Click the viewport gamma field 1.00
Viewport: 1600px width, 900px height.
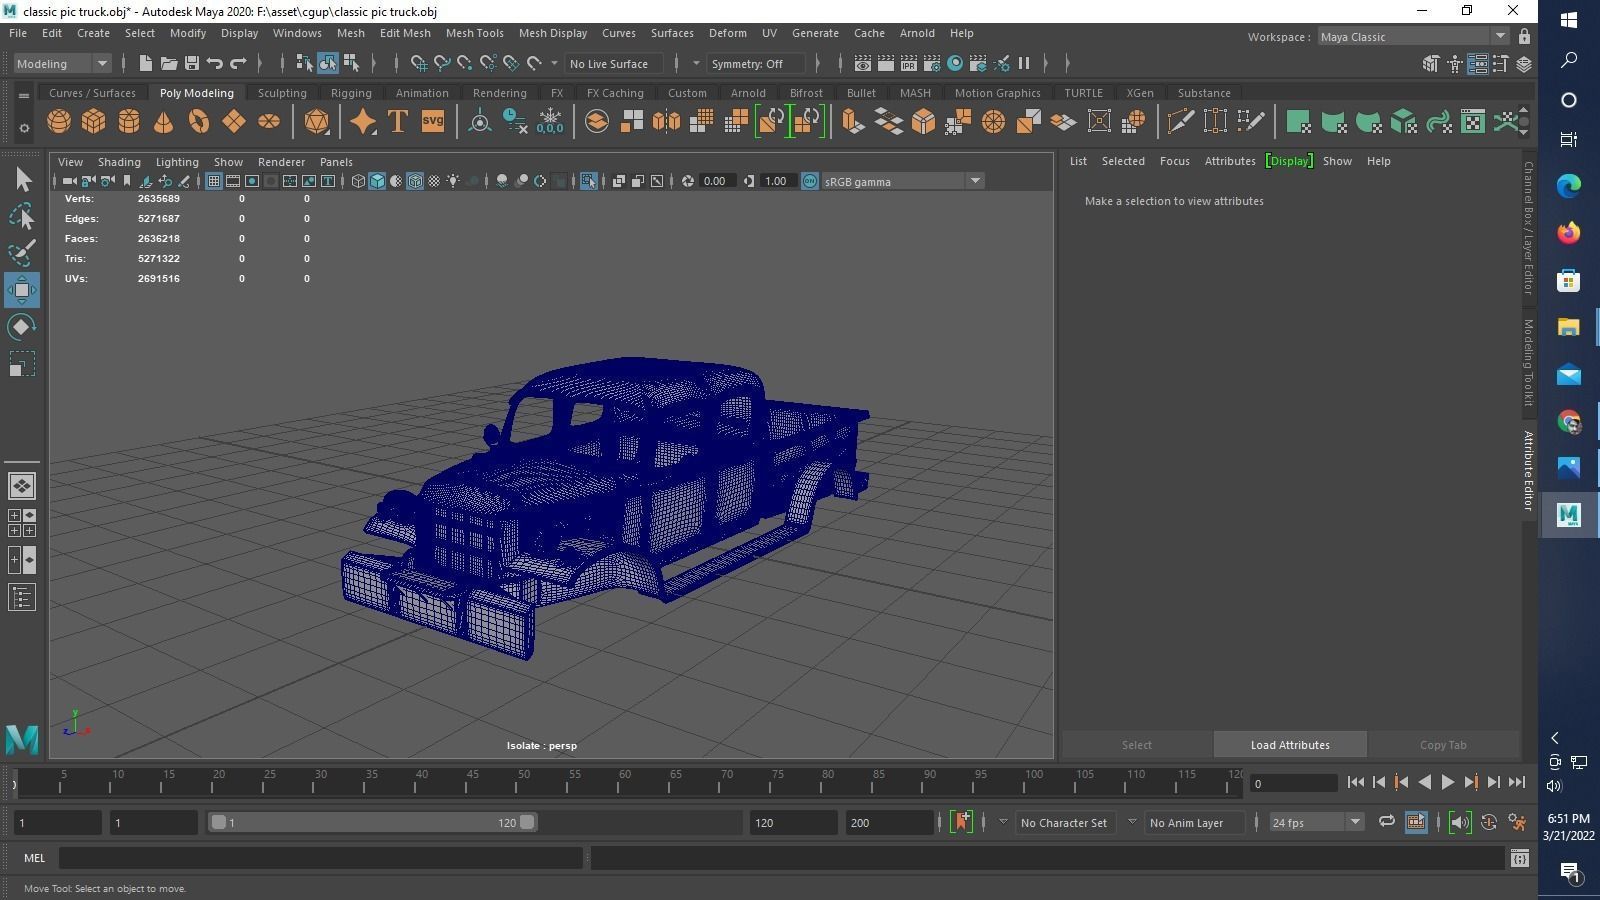776,181
